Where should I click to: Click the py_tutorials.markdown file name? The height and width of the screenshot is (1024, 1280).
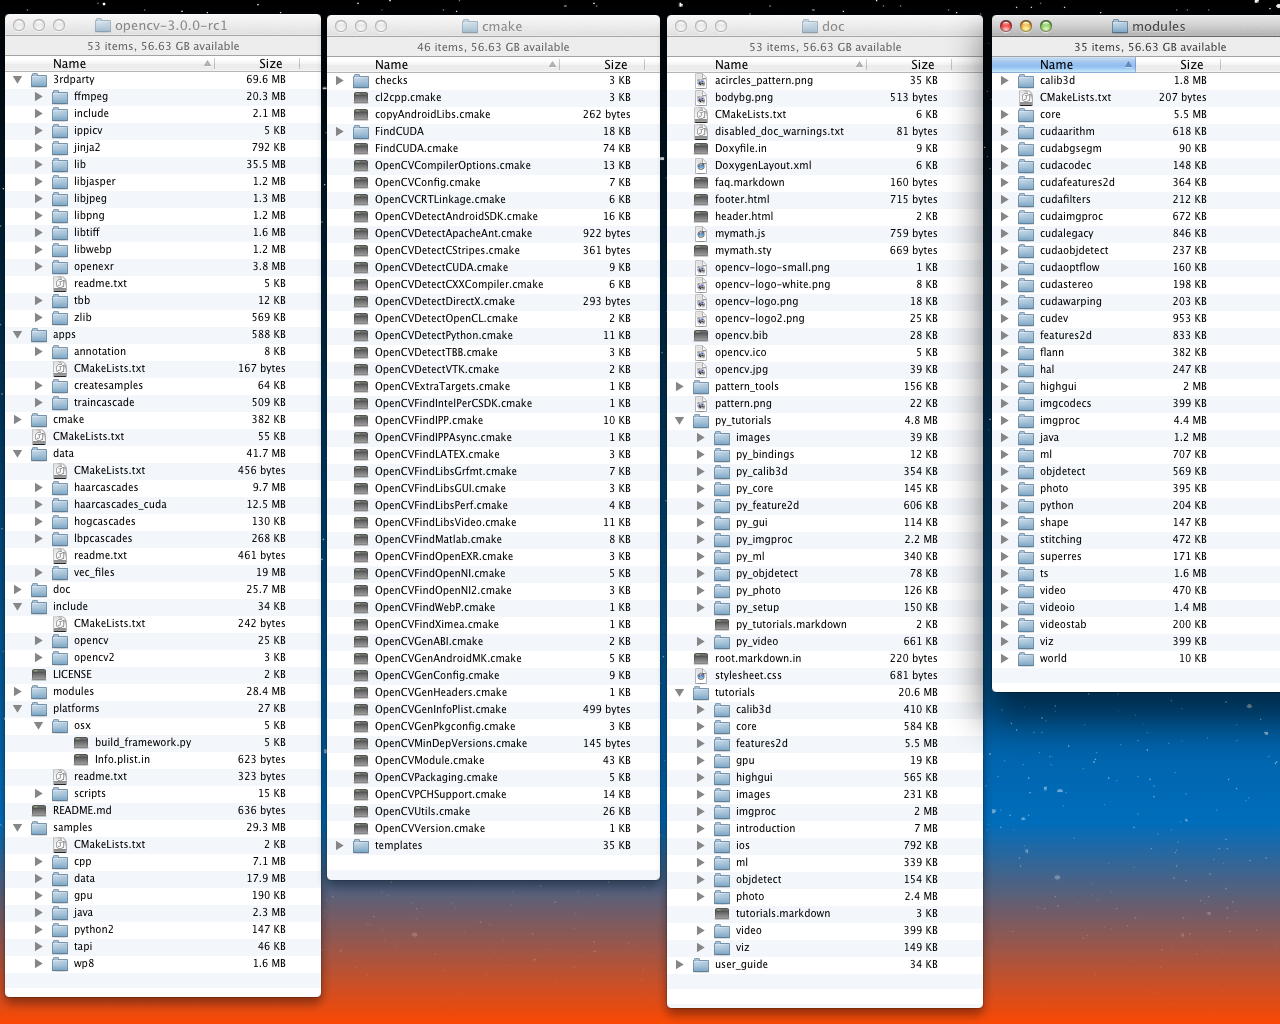point(791,625)
